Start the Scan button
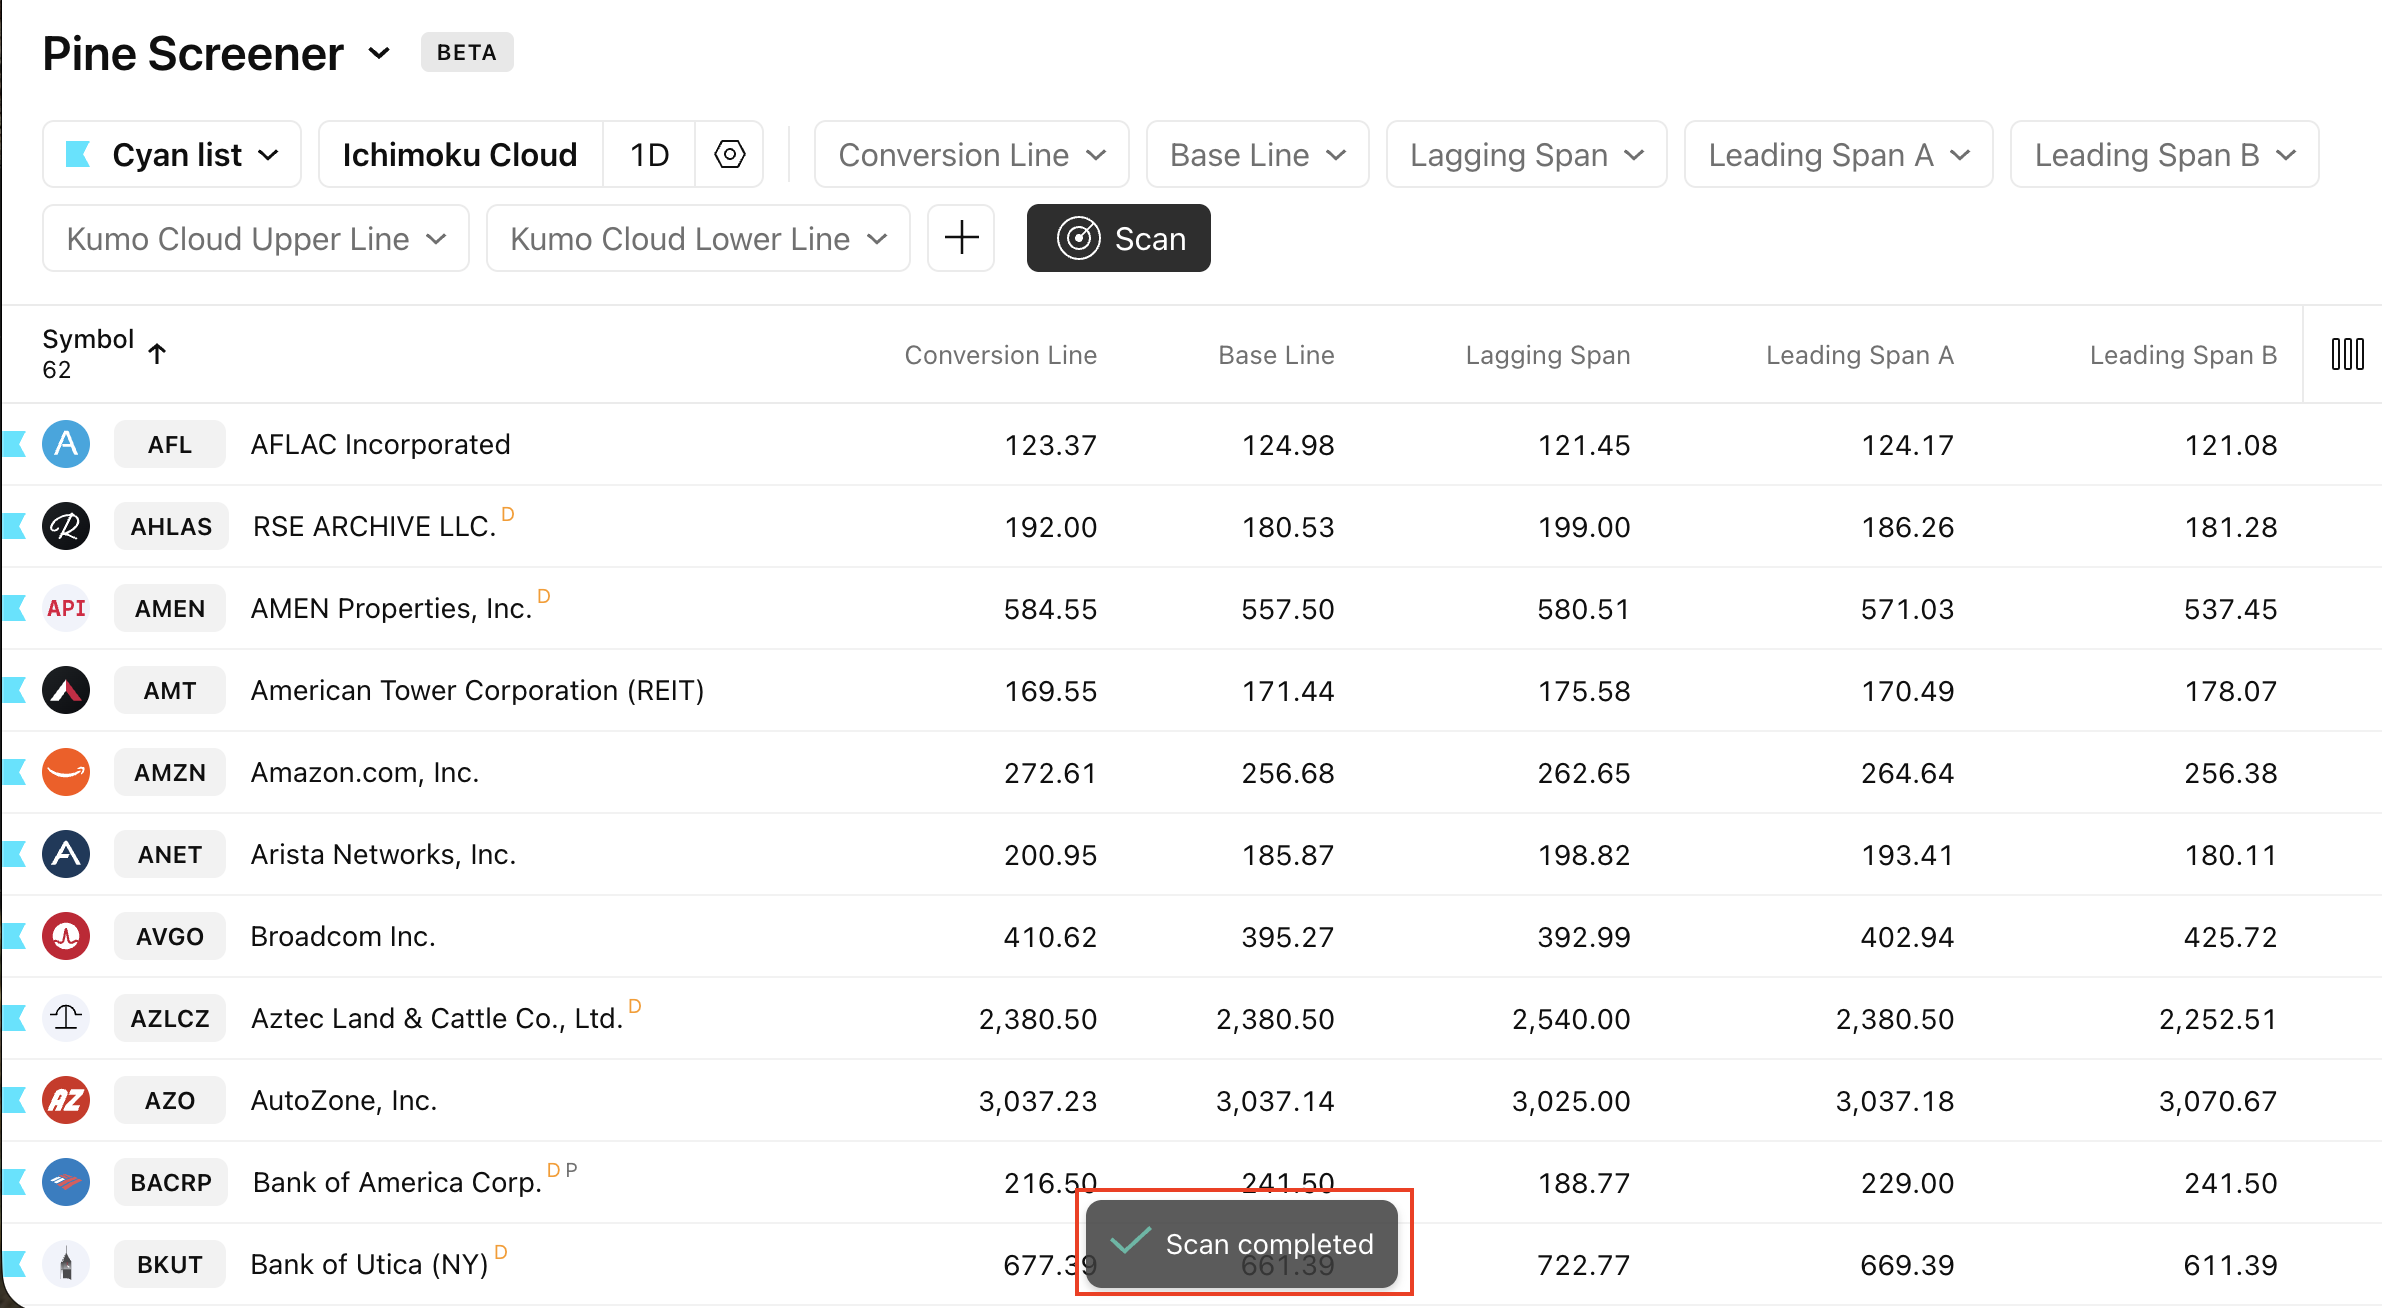 (x=1118, y=238)
